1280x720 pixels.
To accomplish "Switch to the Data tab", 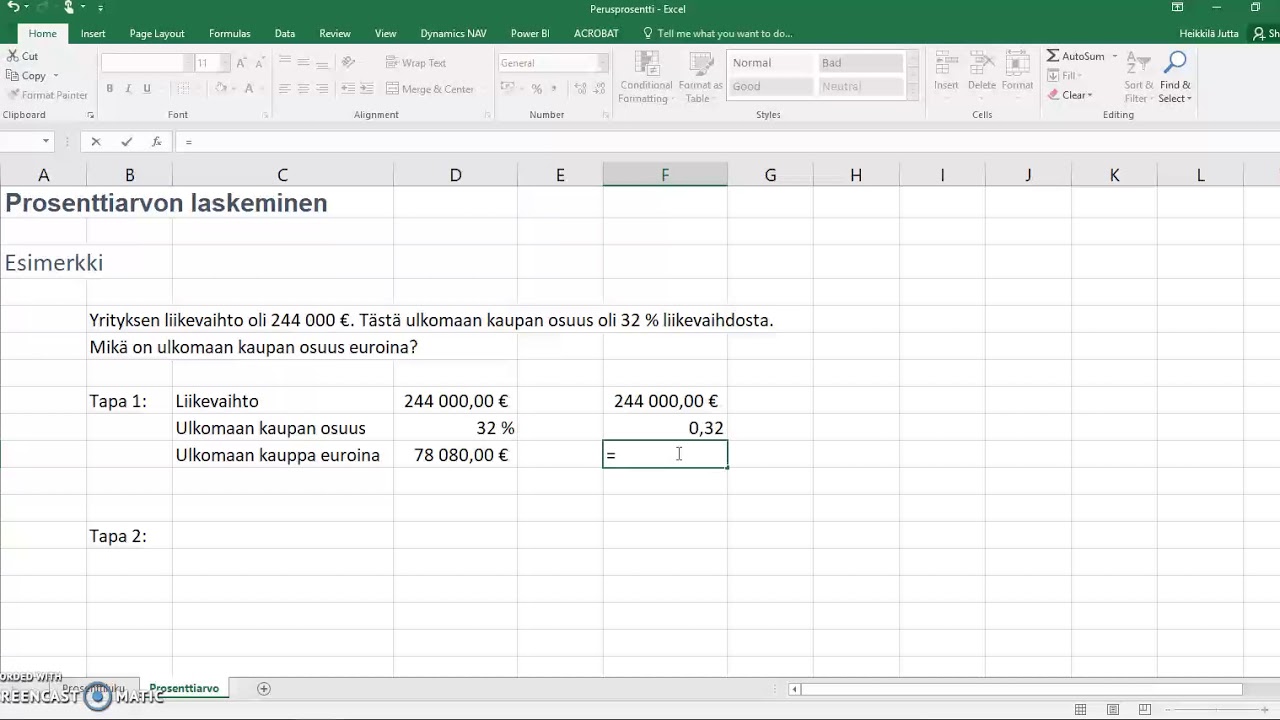I will coord(285,33).
